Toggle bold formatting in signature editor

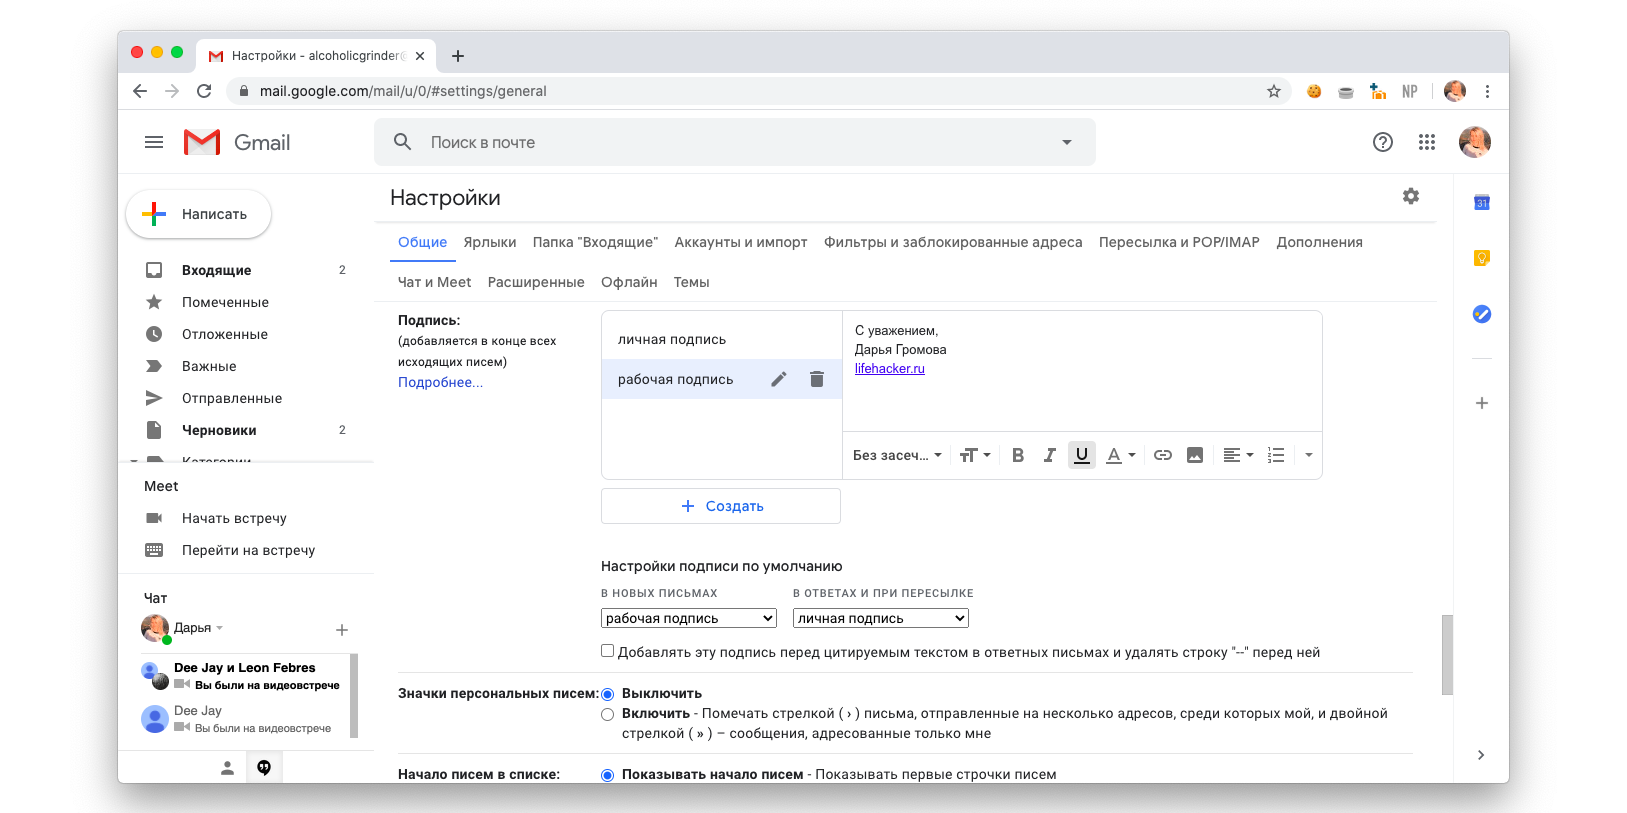(x=1018, y=455)
